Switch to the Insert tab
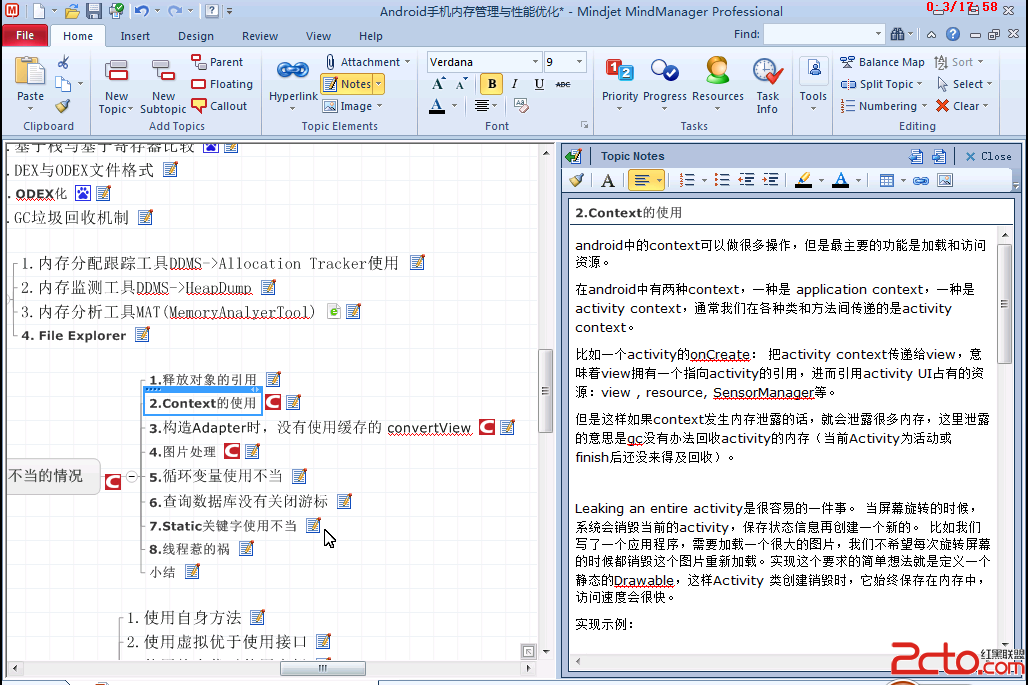The image size is (1028, 685). coord(135,36)
